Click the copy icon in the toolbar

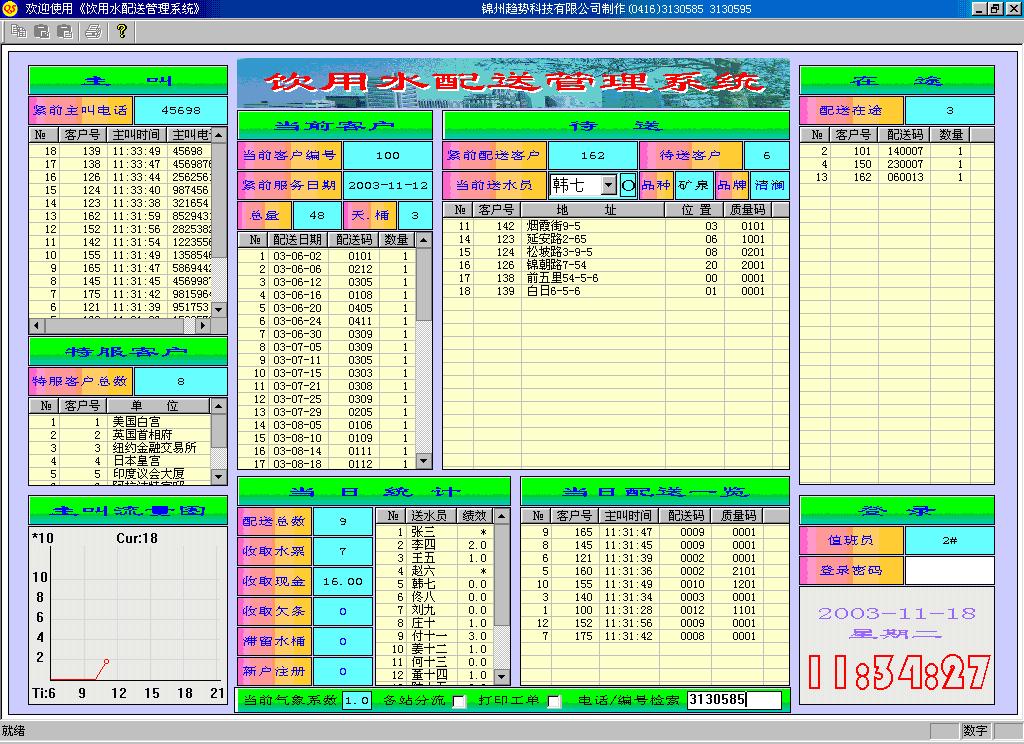tap(17, 31)
